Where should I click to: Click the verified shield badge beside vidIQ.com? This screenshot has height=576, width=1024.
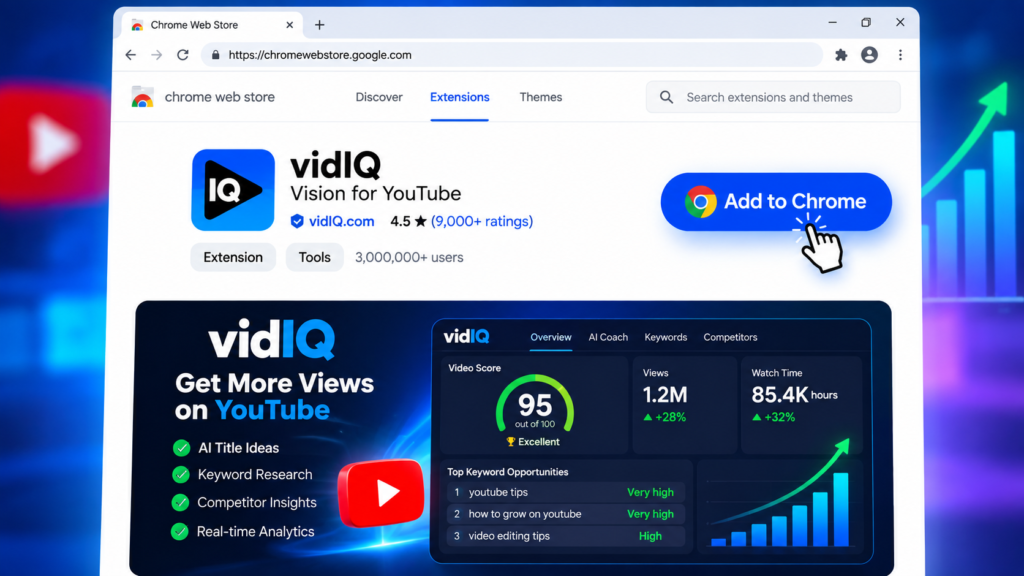point(297,221)
